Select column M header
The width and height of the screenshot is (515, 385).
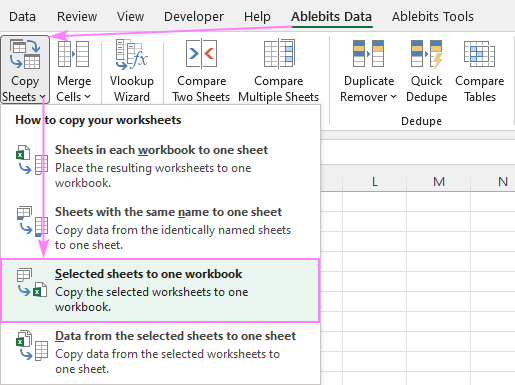coord(439,182)
